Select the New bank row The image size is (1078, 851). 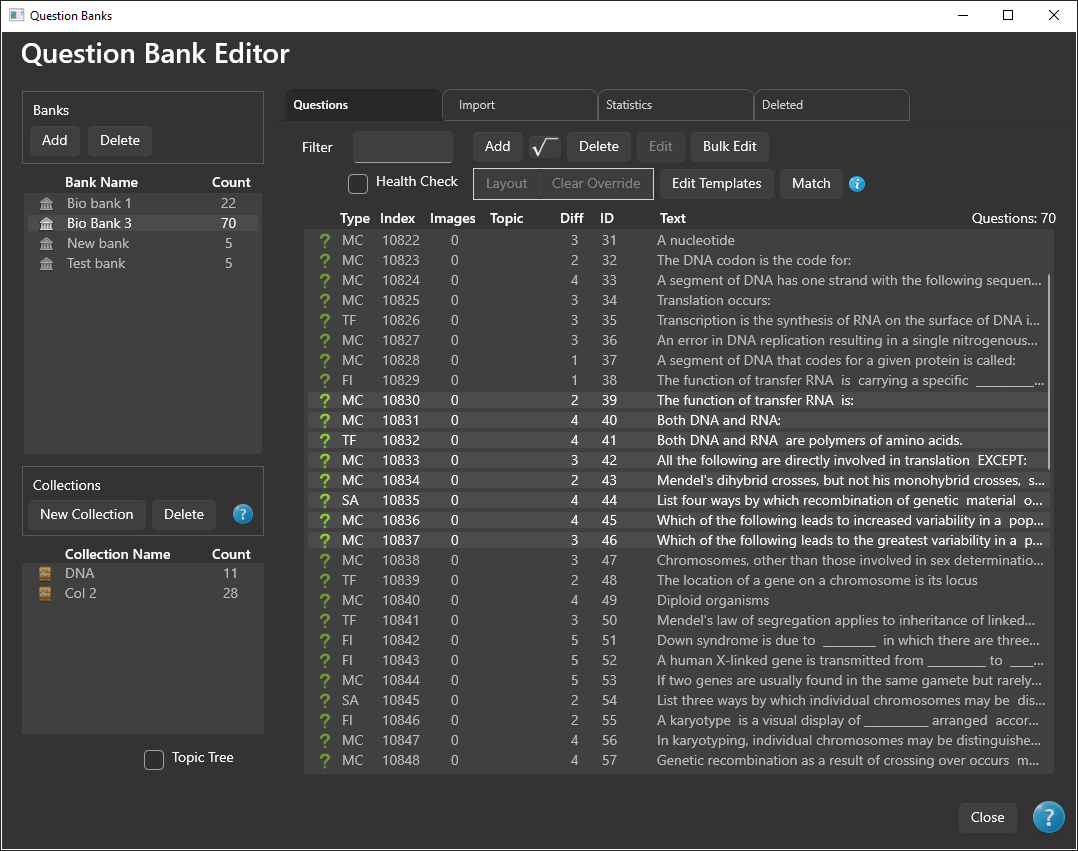(143, 243)
